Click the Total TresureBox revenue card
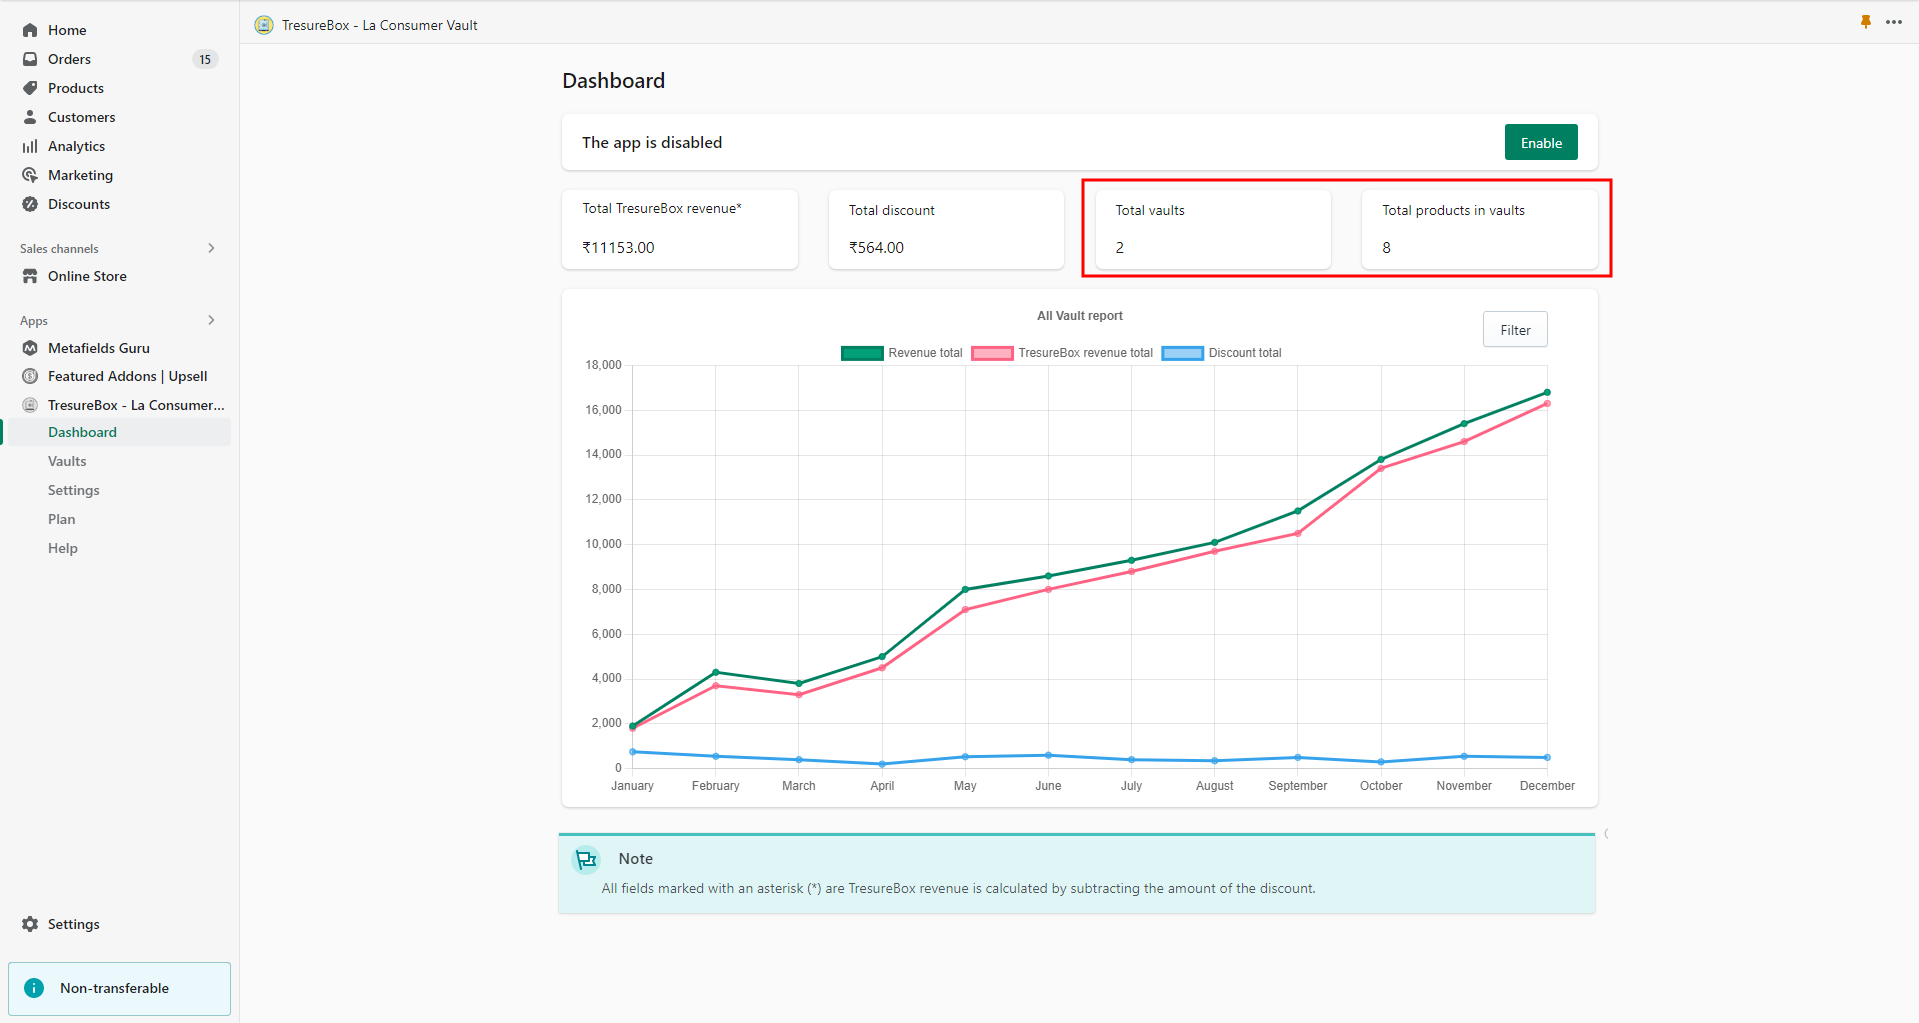Screen dimensions: 1919x1023 click(680, 229)
